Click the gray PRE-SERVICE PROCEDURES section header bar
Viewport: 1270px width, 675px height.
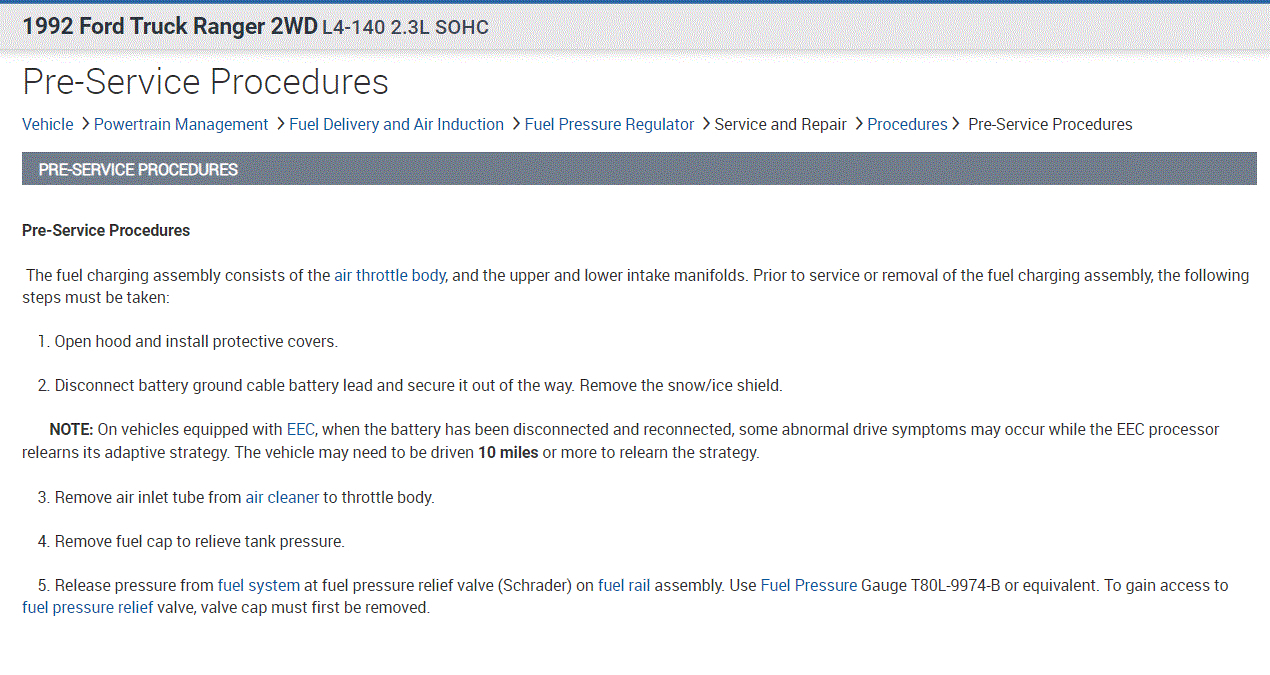click(639, 169)
